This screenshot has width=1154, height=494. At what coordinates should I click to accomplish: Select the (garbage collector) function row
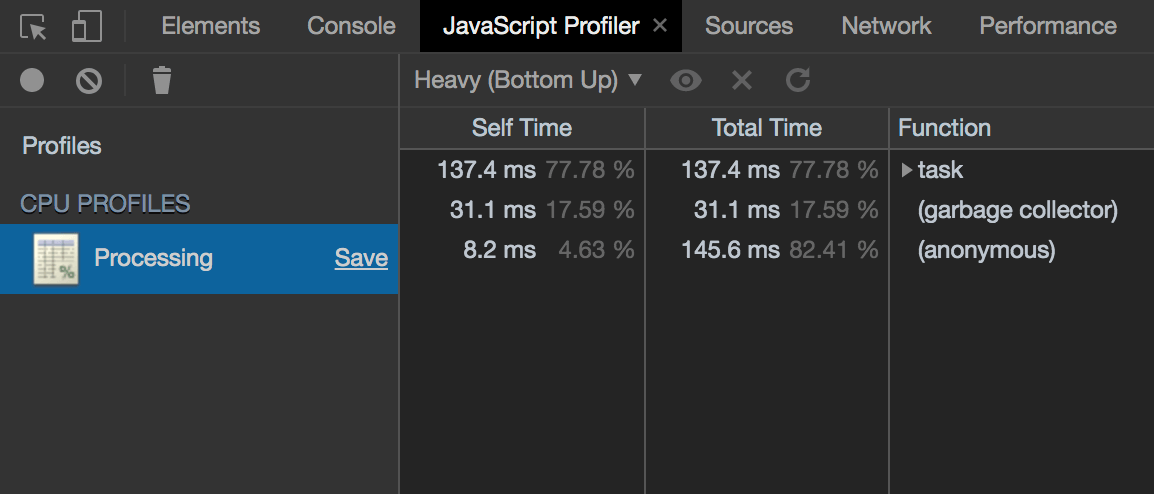tap(1017, 210)
